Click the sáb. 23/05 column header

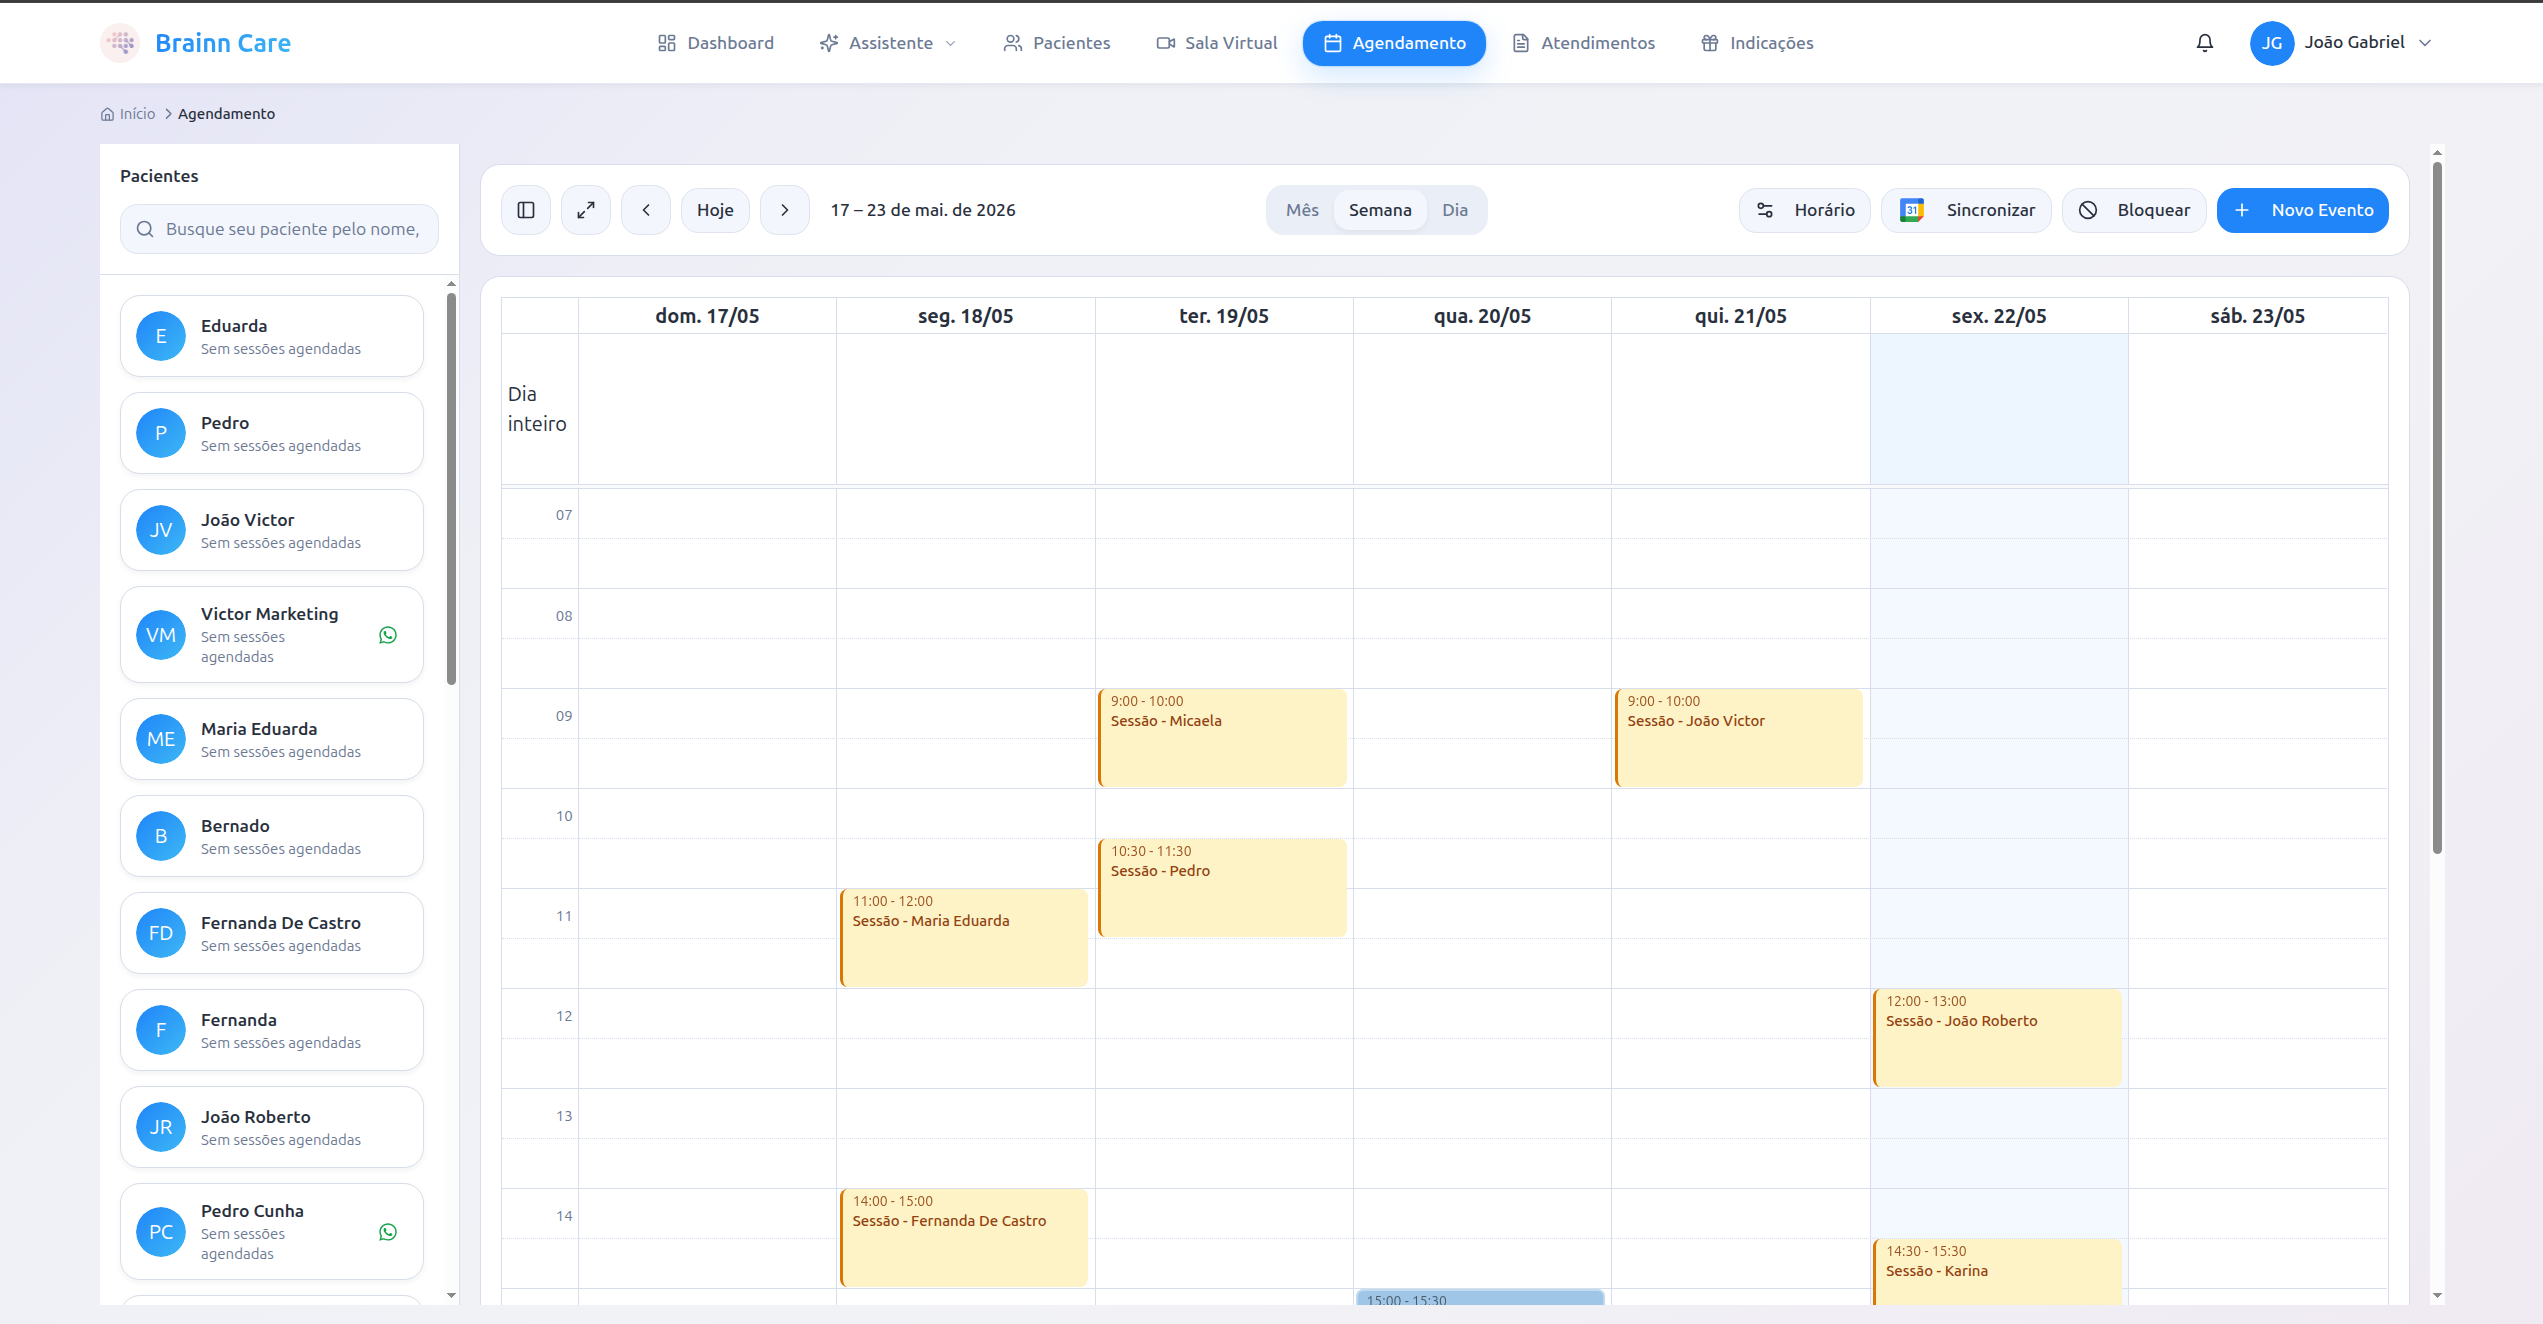coord(2257,316)
